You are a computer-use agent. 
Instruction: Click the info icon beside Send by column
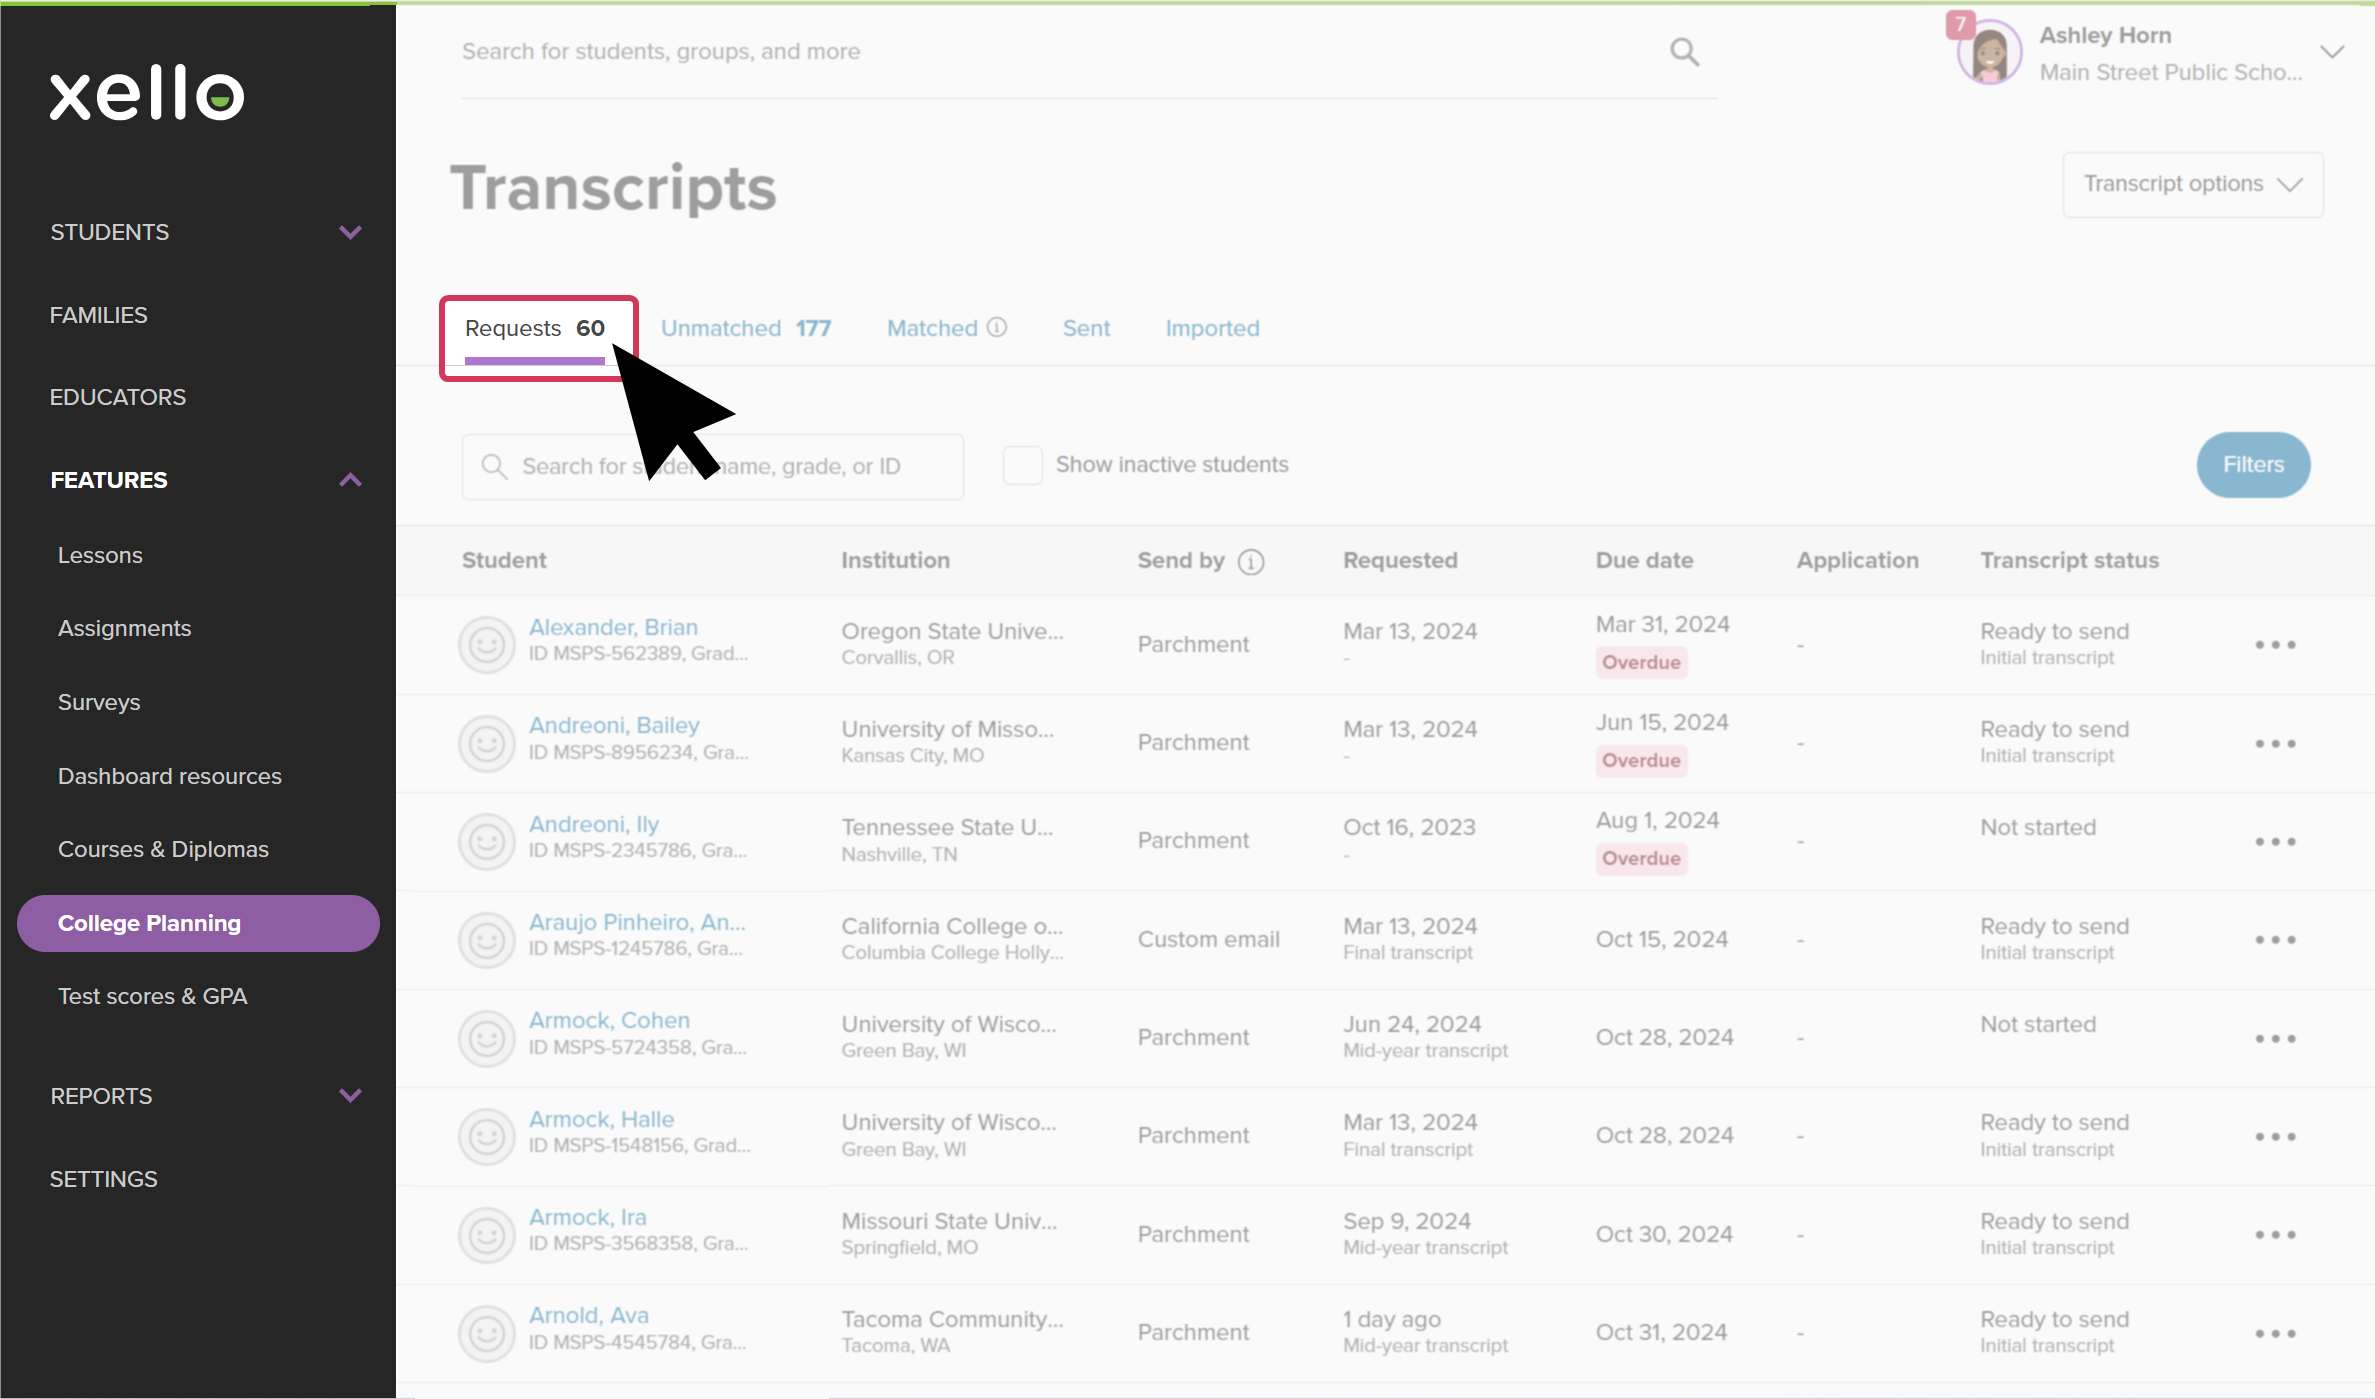point(1252,562)
